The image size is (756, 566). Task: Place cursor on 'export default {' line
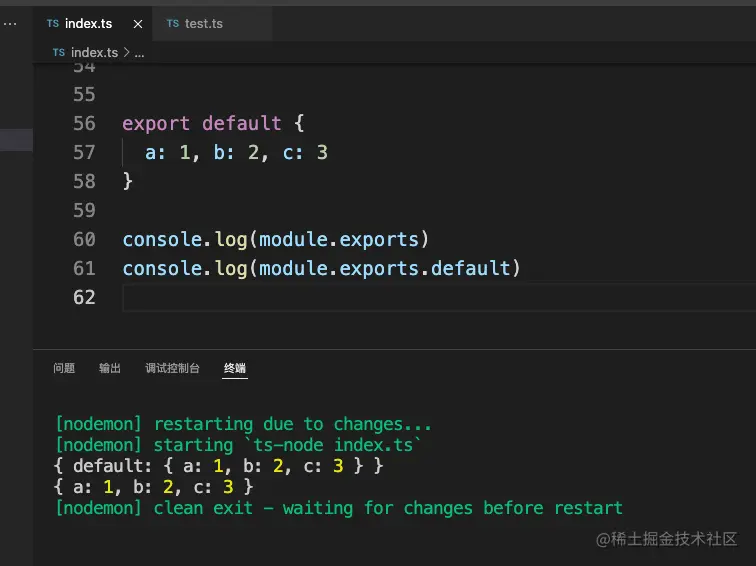[213, 123]
